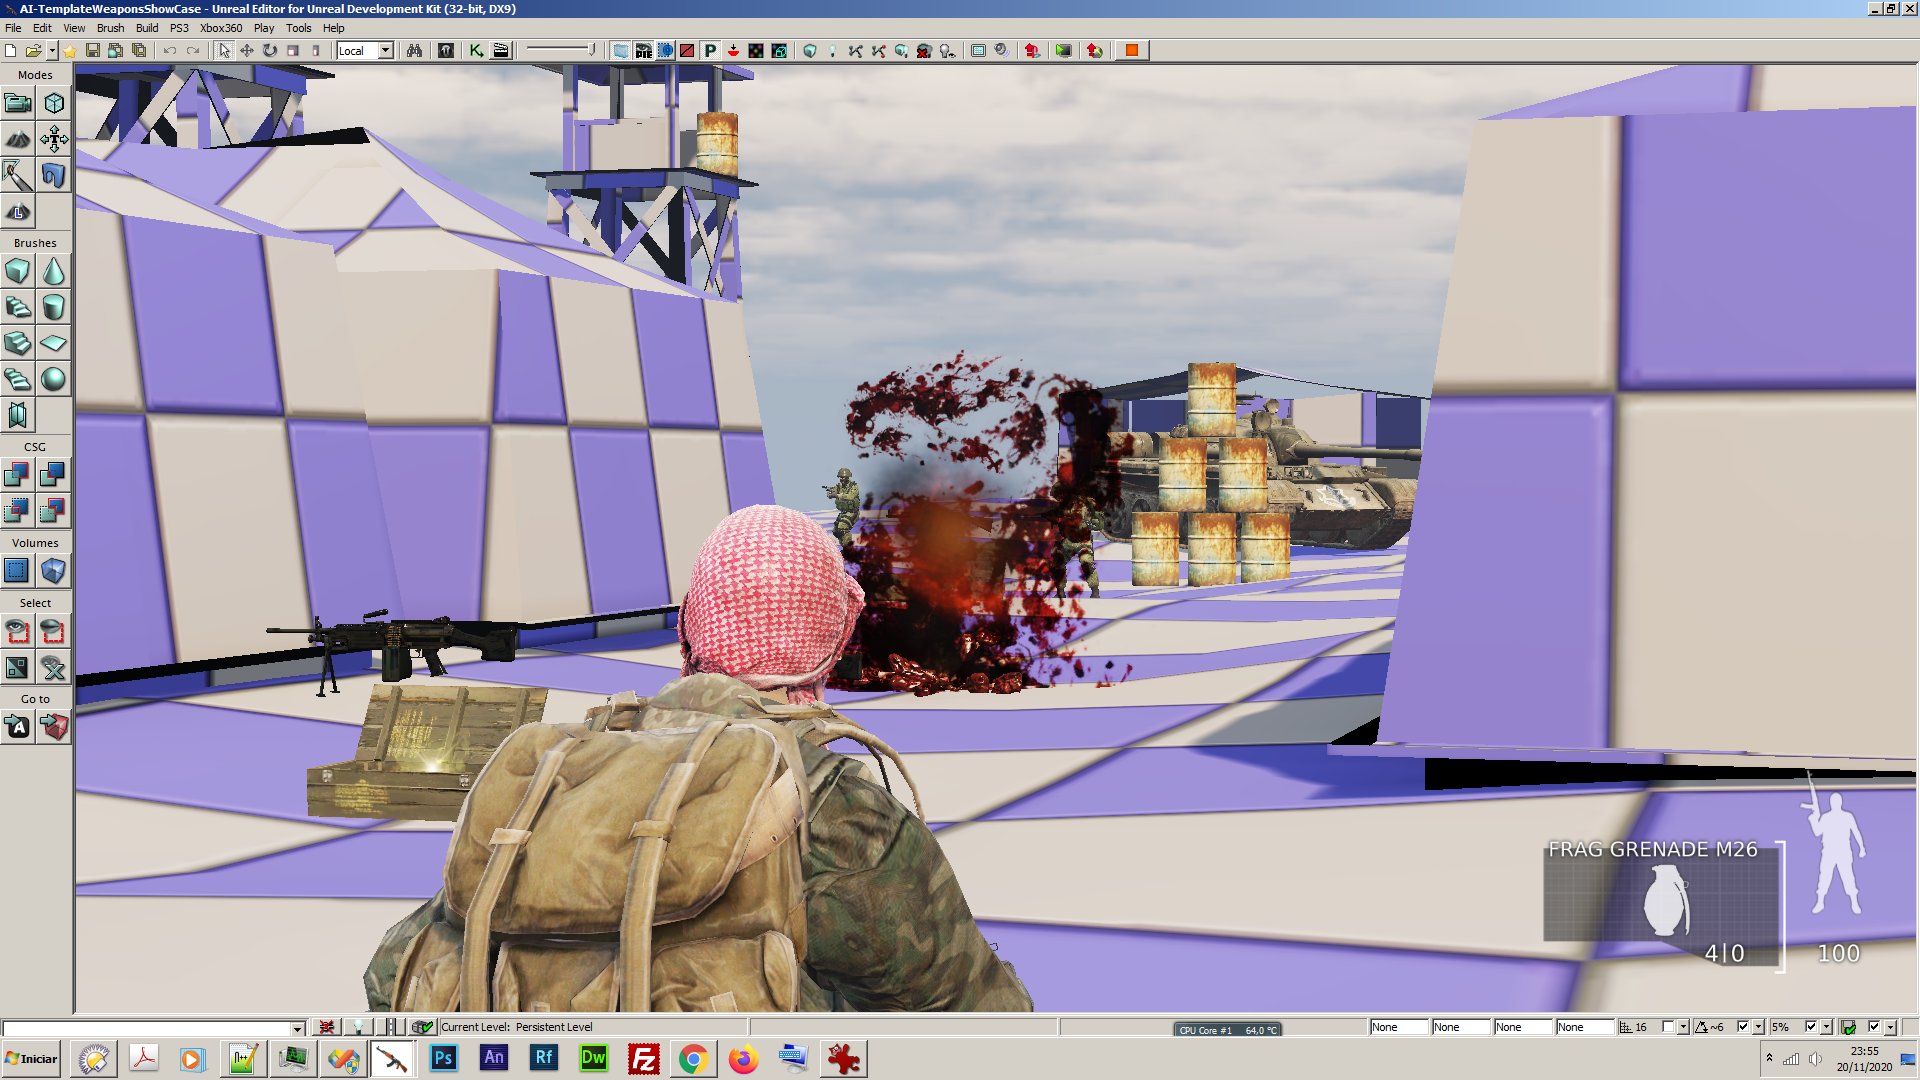
Task: Click the clock in system tray
Action: tap(1864, 1059)
